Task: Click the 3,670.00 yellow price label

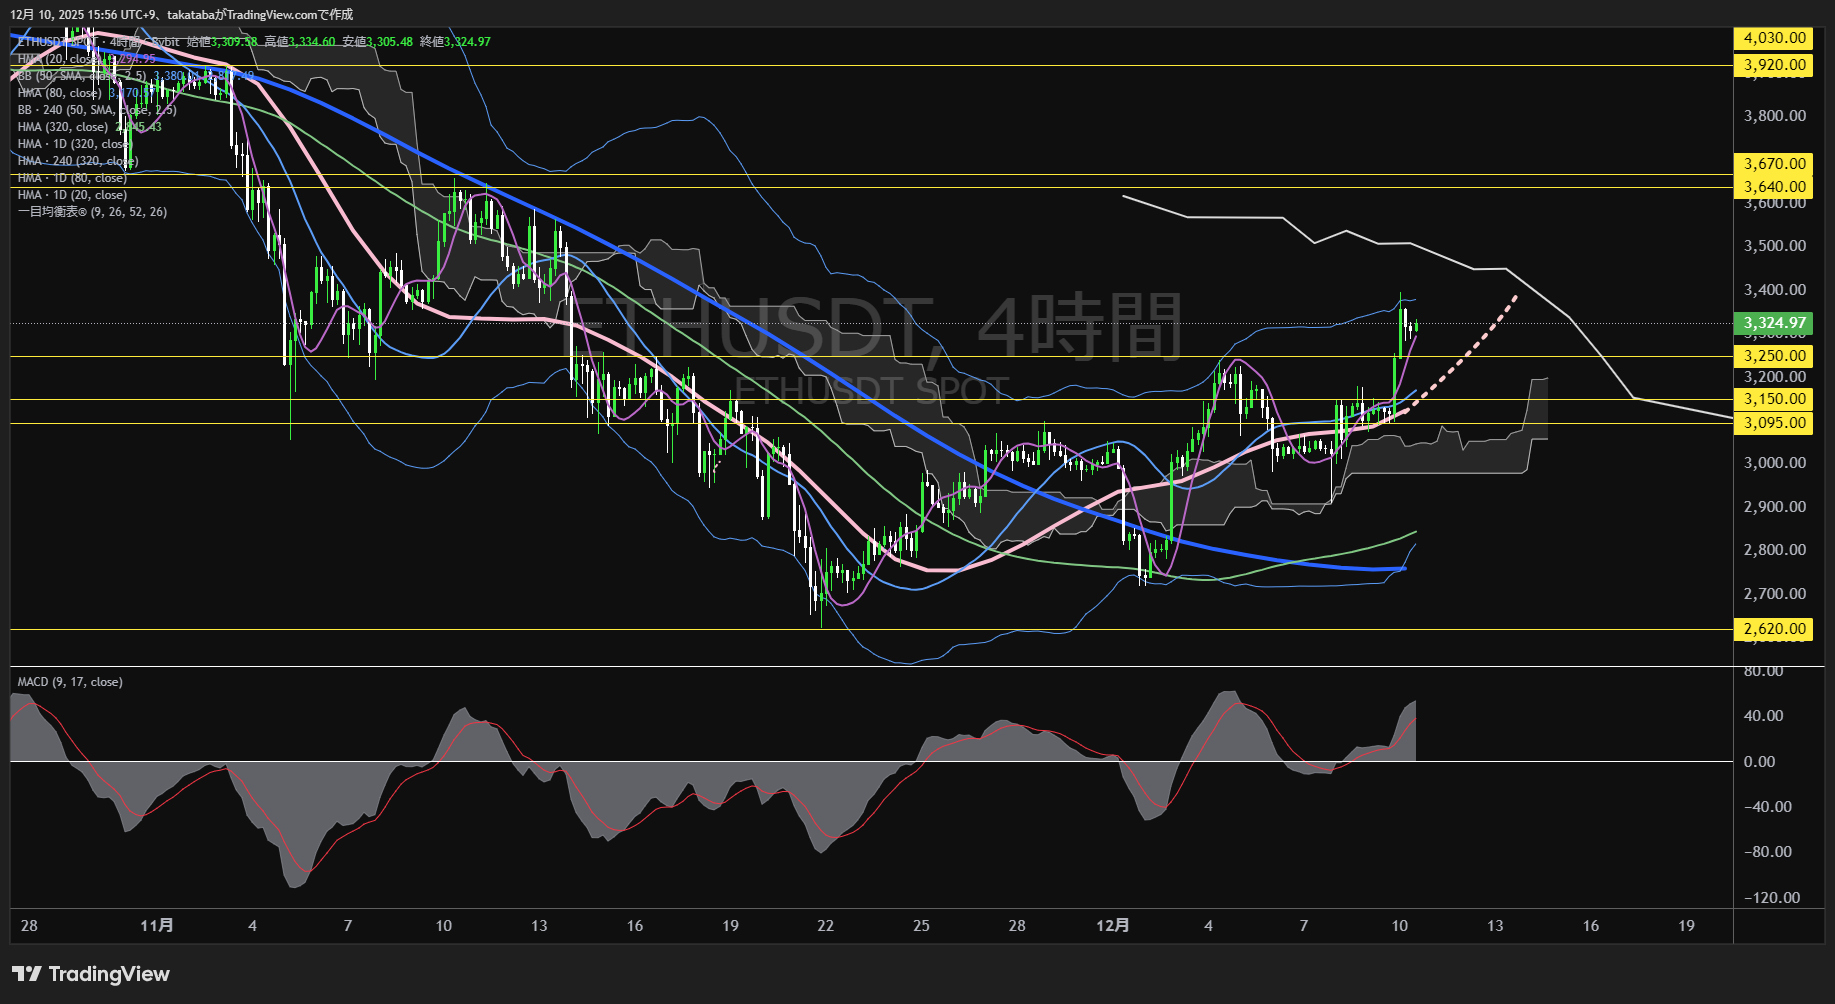Action: [x=1774, y=164]
